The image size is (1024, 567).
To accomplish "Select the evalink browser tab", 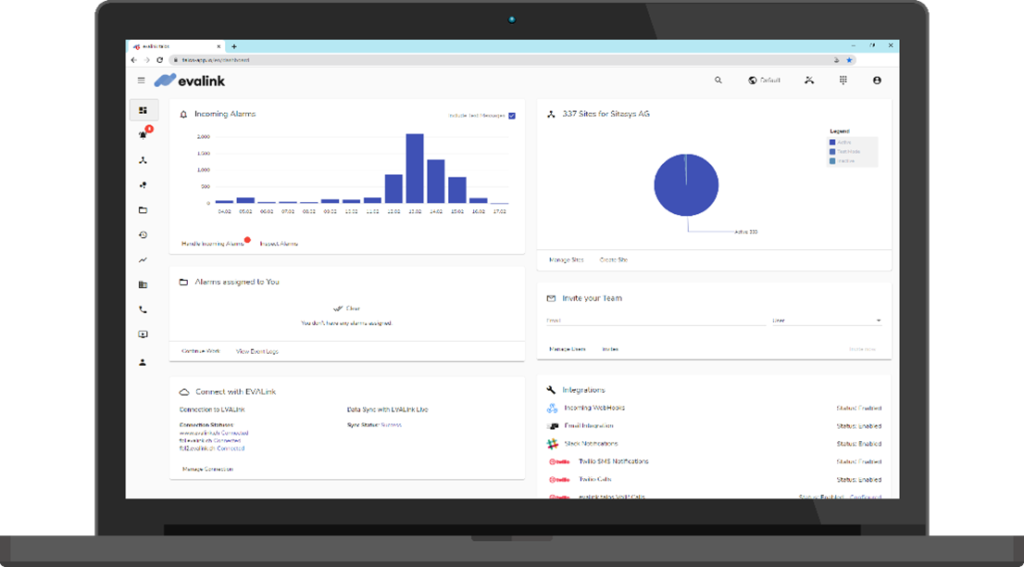I will point(175,47).
